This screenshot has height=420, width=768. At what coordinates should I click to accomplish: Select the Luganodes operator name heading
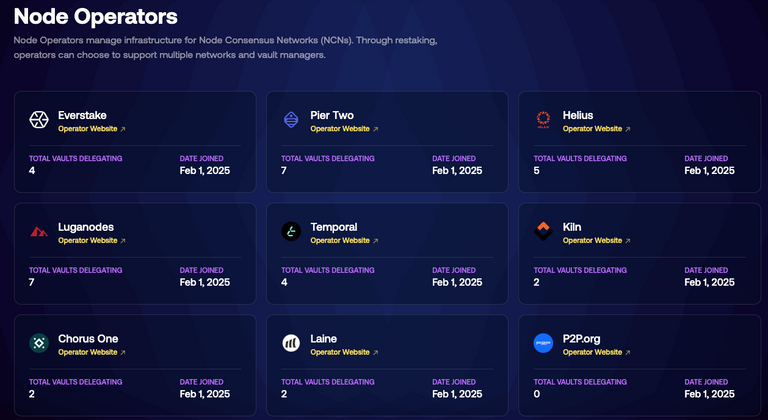click(x=85, y=227)
